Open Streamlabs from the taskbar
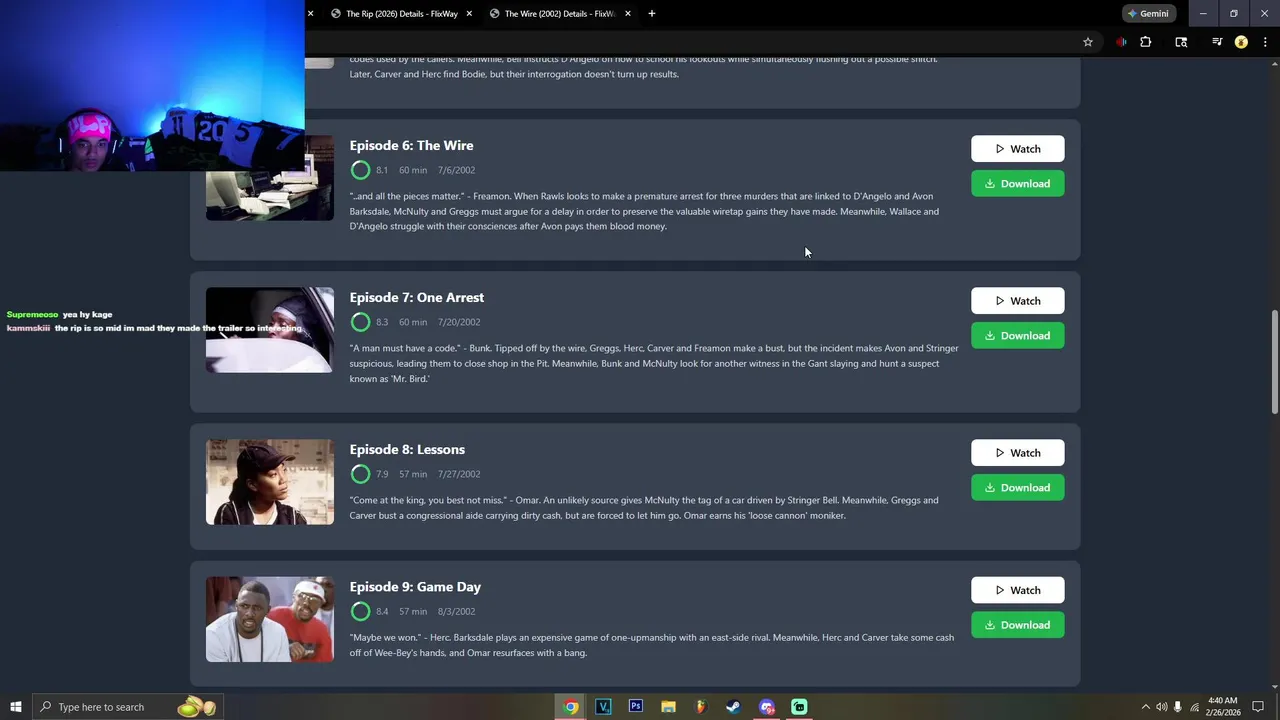The height and width of the screenshot is (720, 1280). (799, 707)
